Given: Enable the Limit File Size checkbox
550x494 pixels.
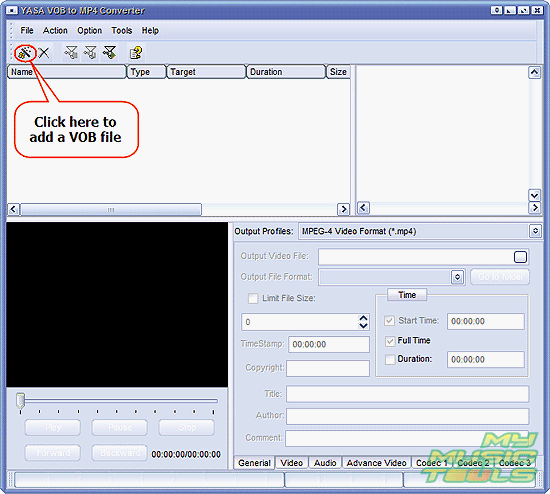Looking at the screenshot, I should (x=253, y=298).
